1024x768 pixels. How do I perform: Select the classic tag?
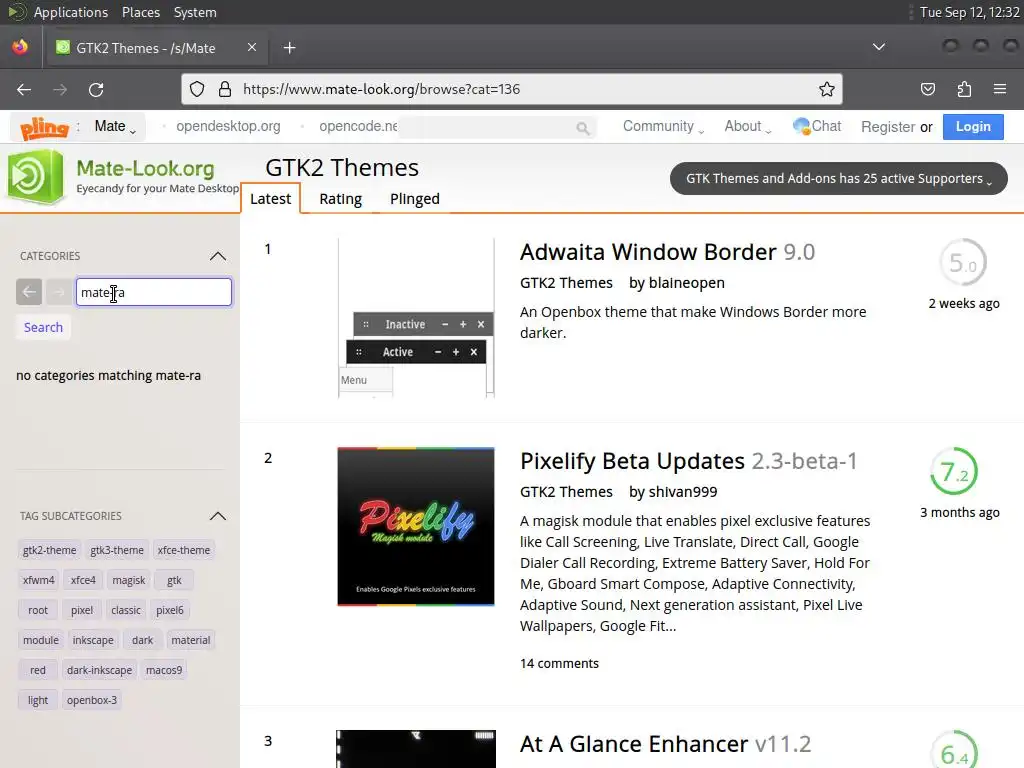click(125, 610)
